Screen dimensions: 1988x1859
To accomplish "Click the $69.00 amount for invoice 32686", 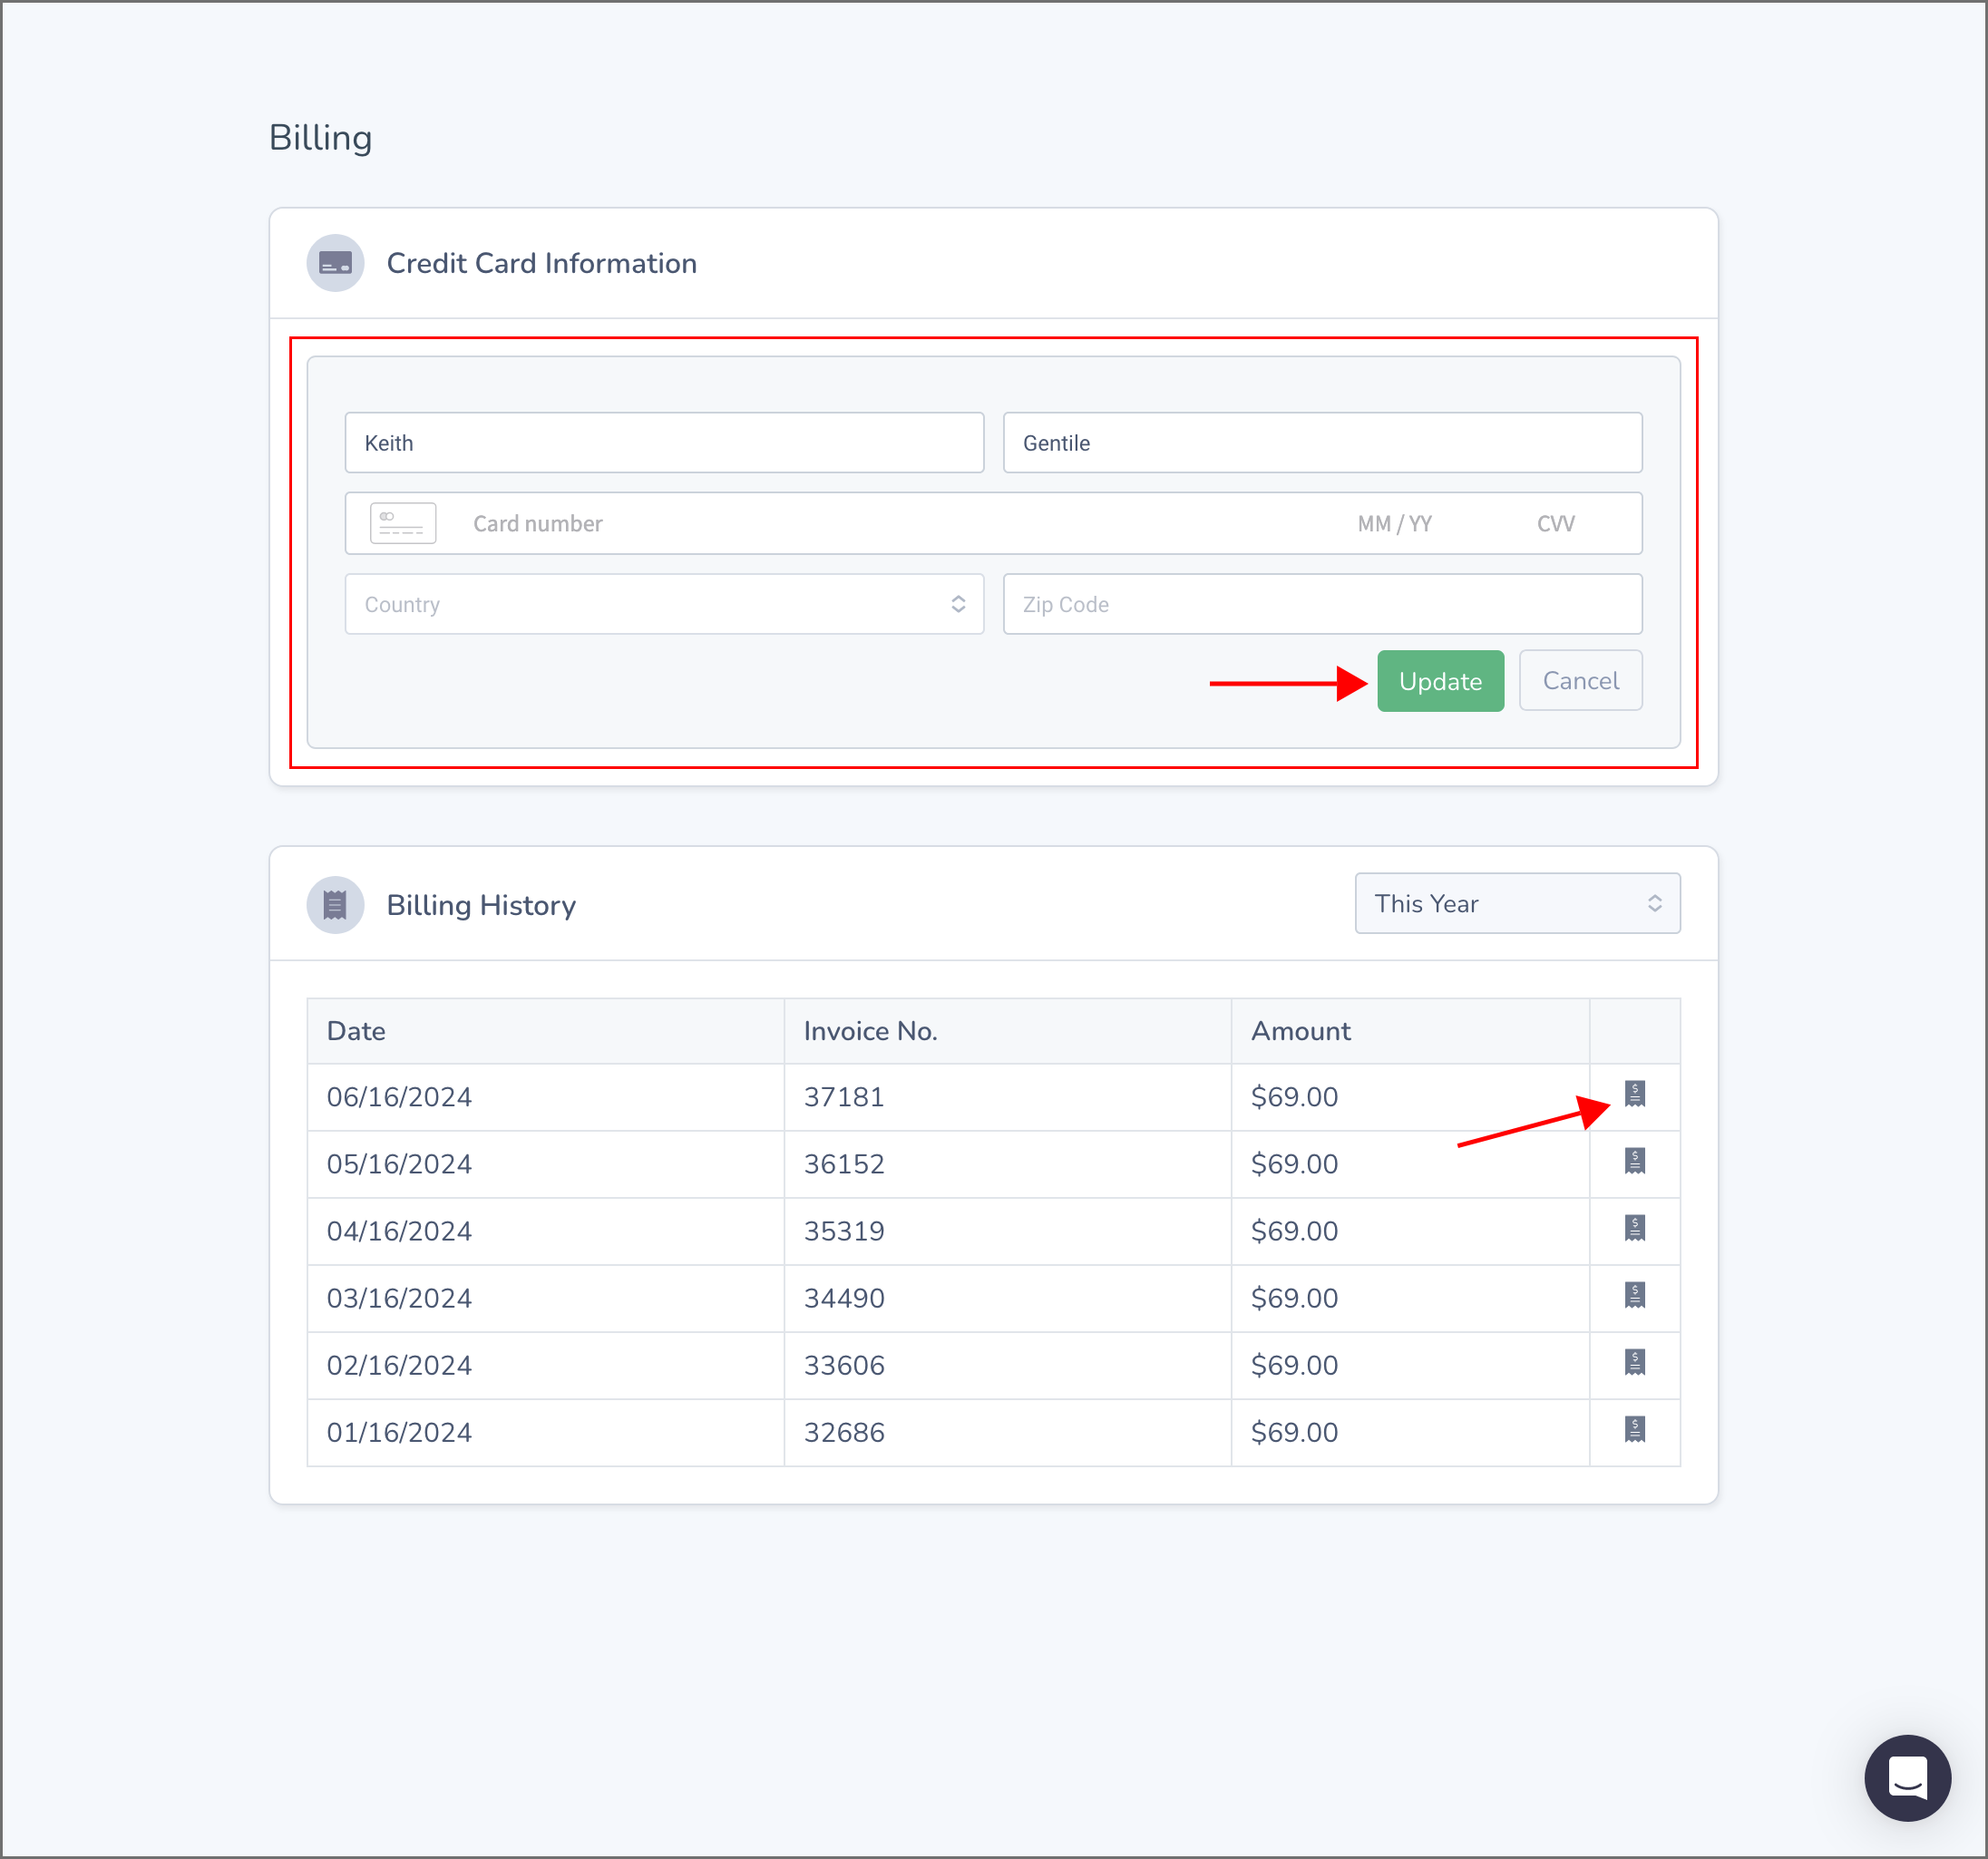I will (x=1294, y=1432).
